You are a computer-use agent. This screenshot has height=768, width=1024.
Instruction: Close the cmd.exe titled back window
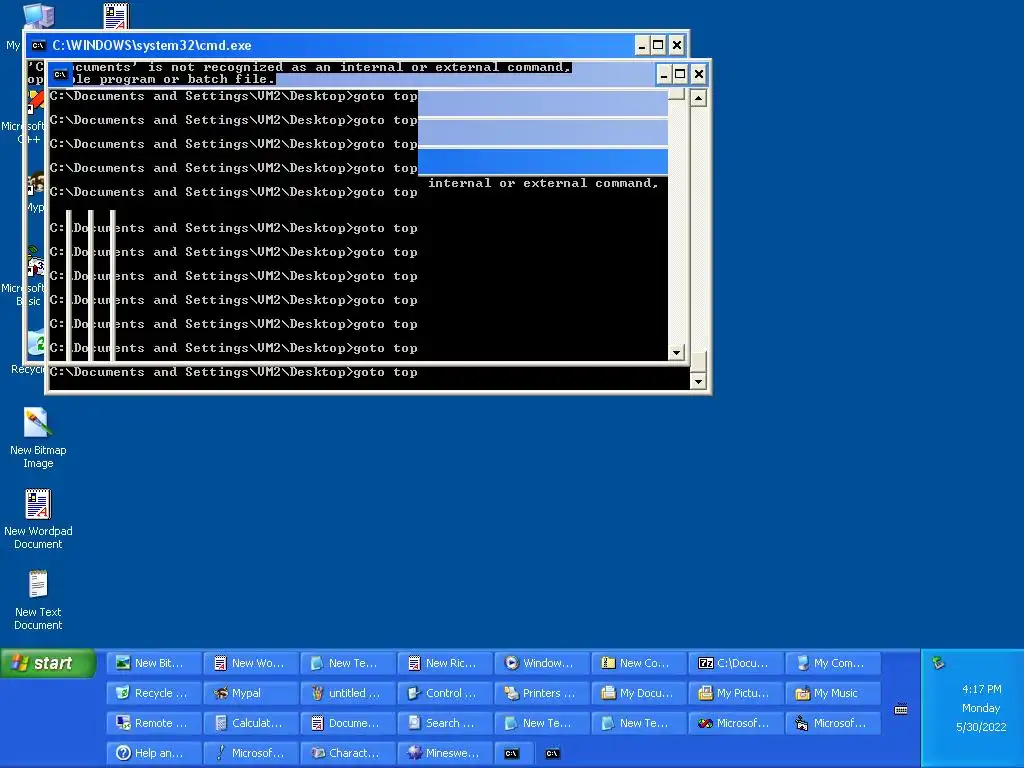coord(677,45)
